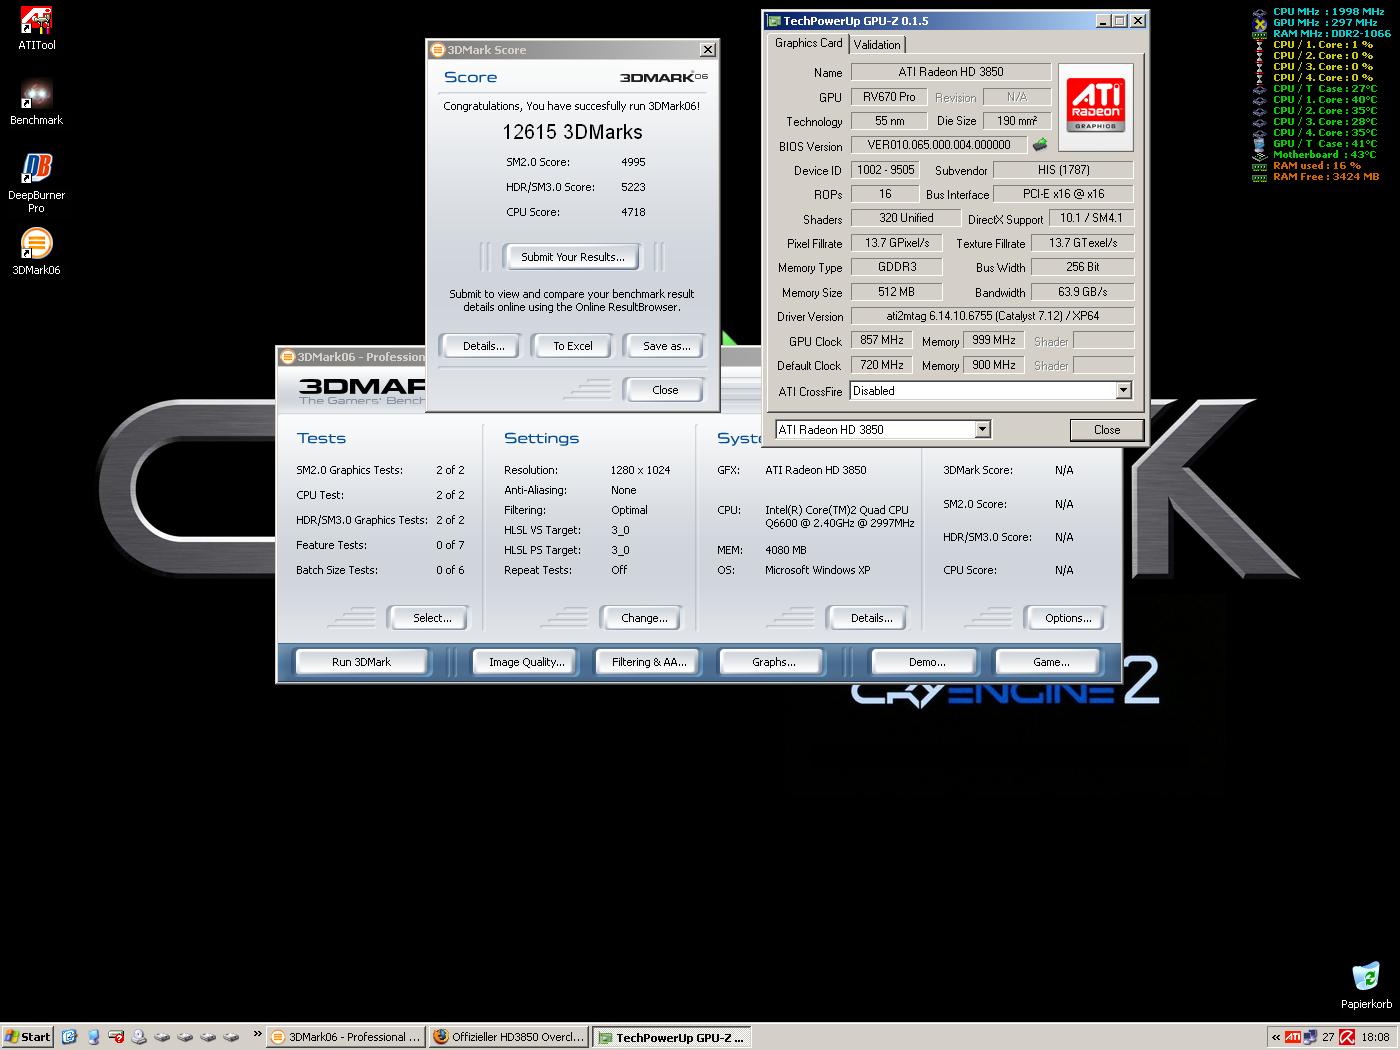Switch to TechPowerUp GPU-Z taskbar item
The width and height of the screenshot is (1400, 1050).
point(672,1037)
